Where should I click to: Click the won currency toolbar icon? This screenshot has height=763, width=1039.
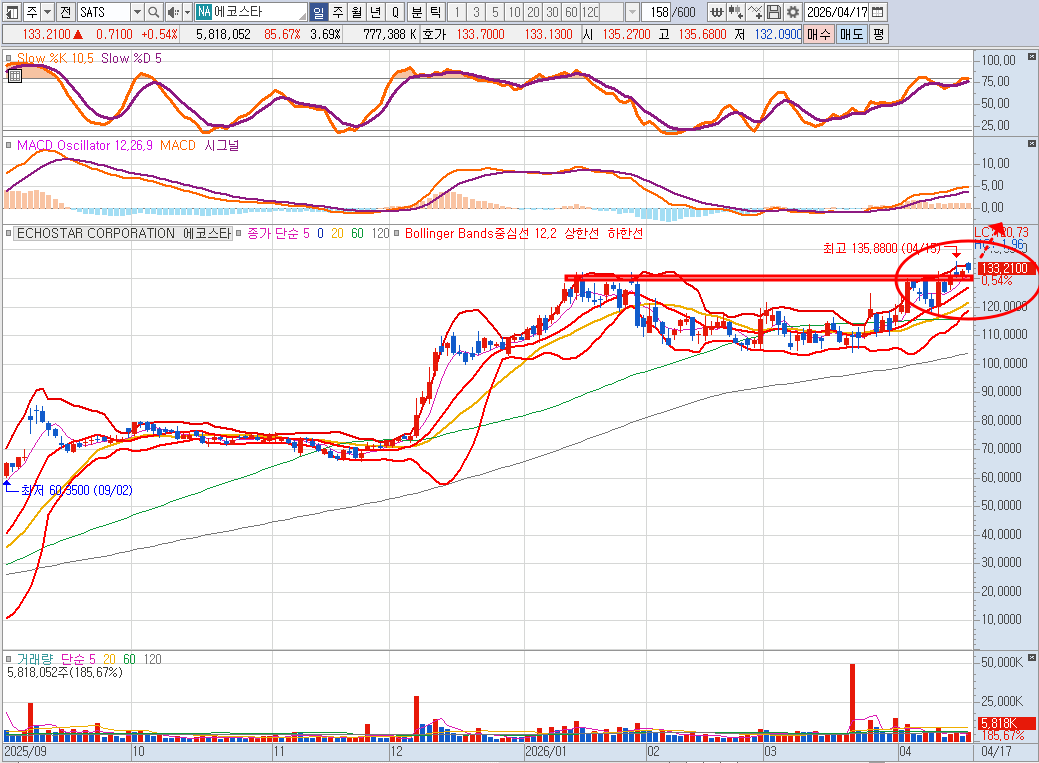(x=716, y=12)
